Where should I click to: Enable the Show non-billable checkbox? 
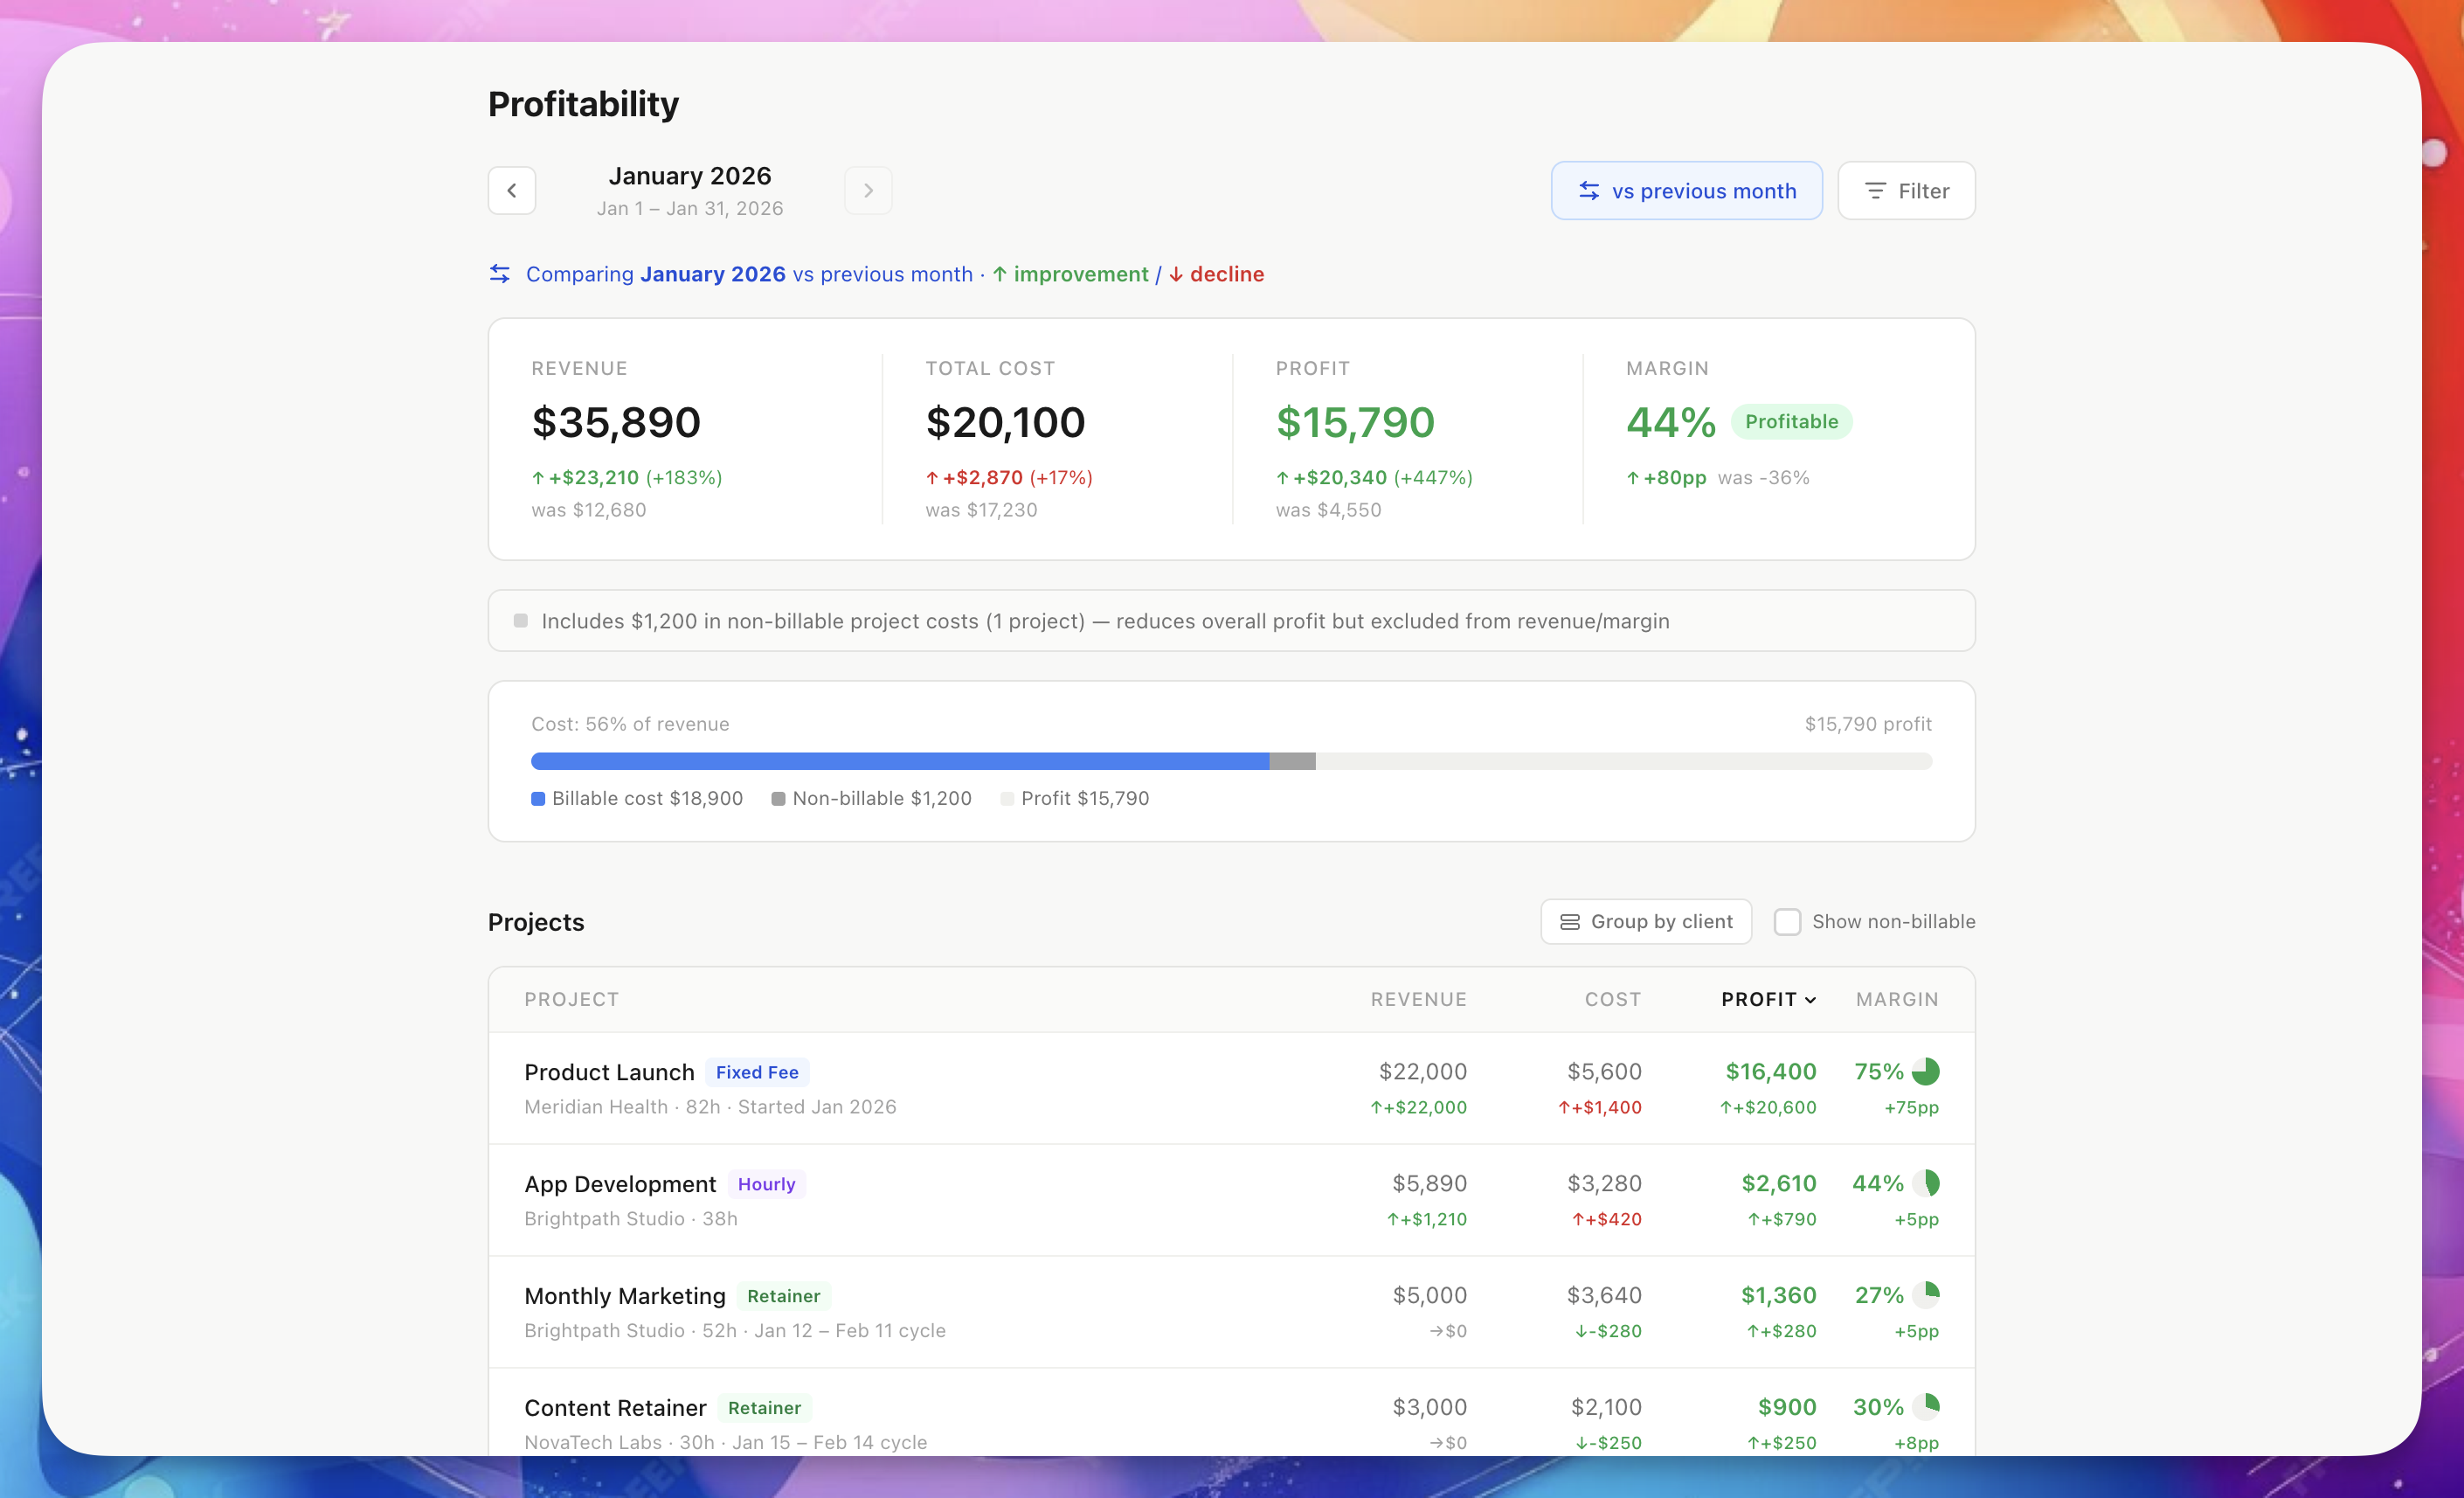click(x=1787, y=922)
